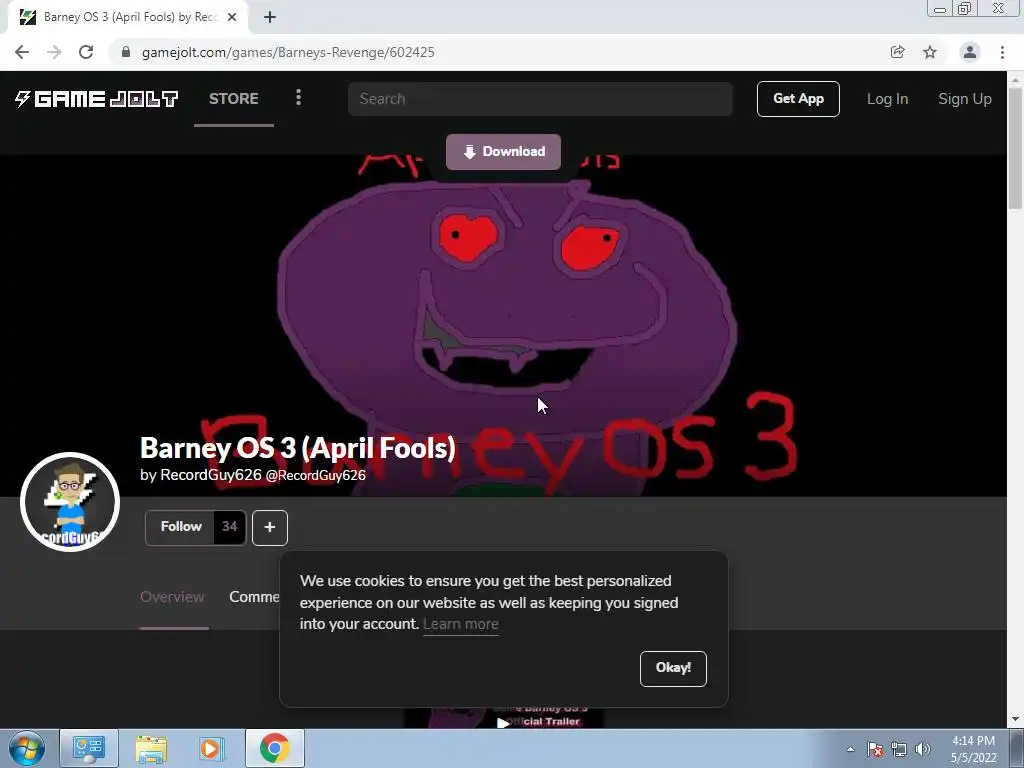The width and height of the screenshot is (1024, 768).
Task: Open the Chrome profile menu
Action: tap(970, 52)
